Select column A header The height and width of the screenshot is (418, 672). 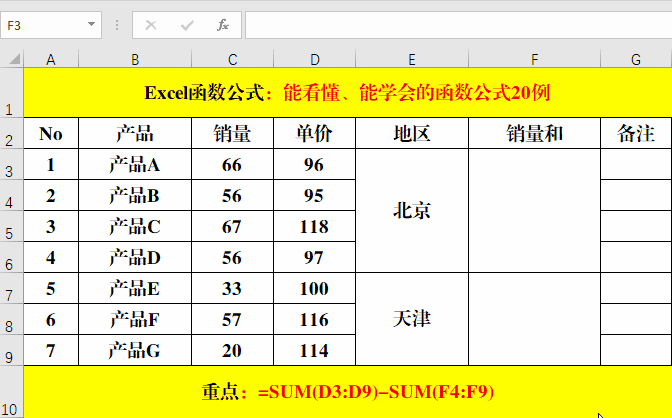point(51,59)
